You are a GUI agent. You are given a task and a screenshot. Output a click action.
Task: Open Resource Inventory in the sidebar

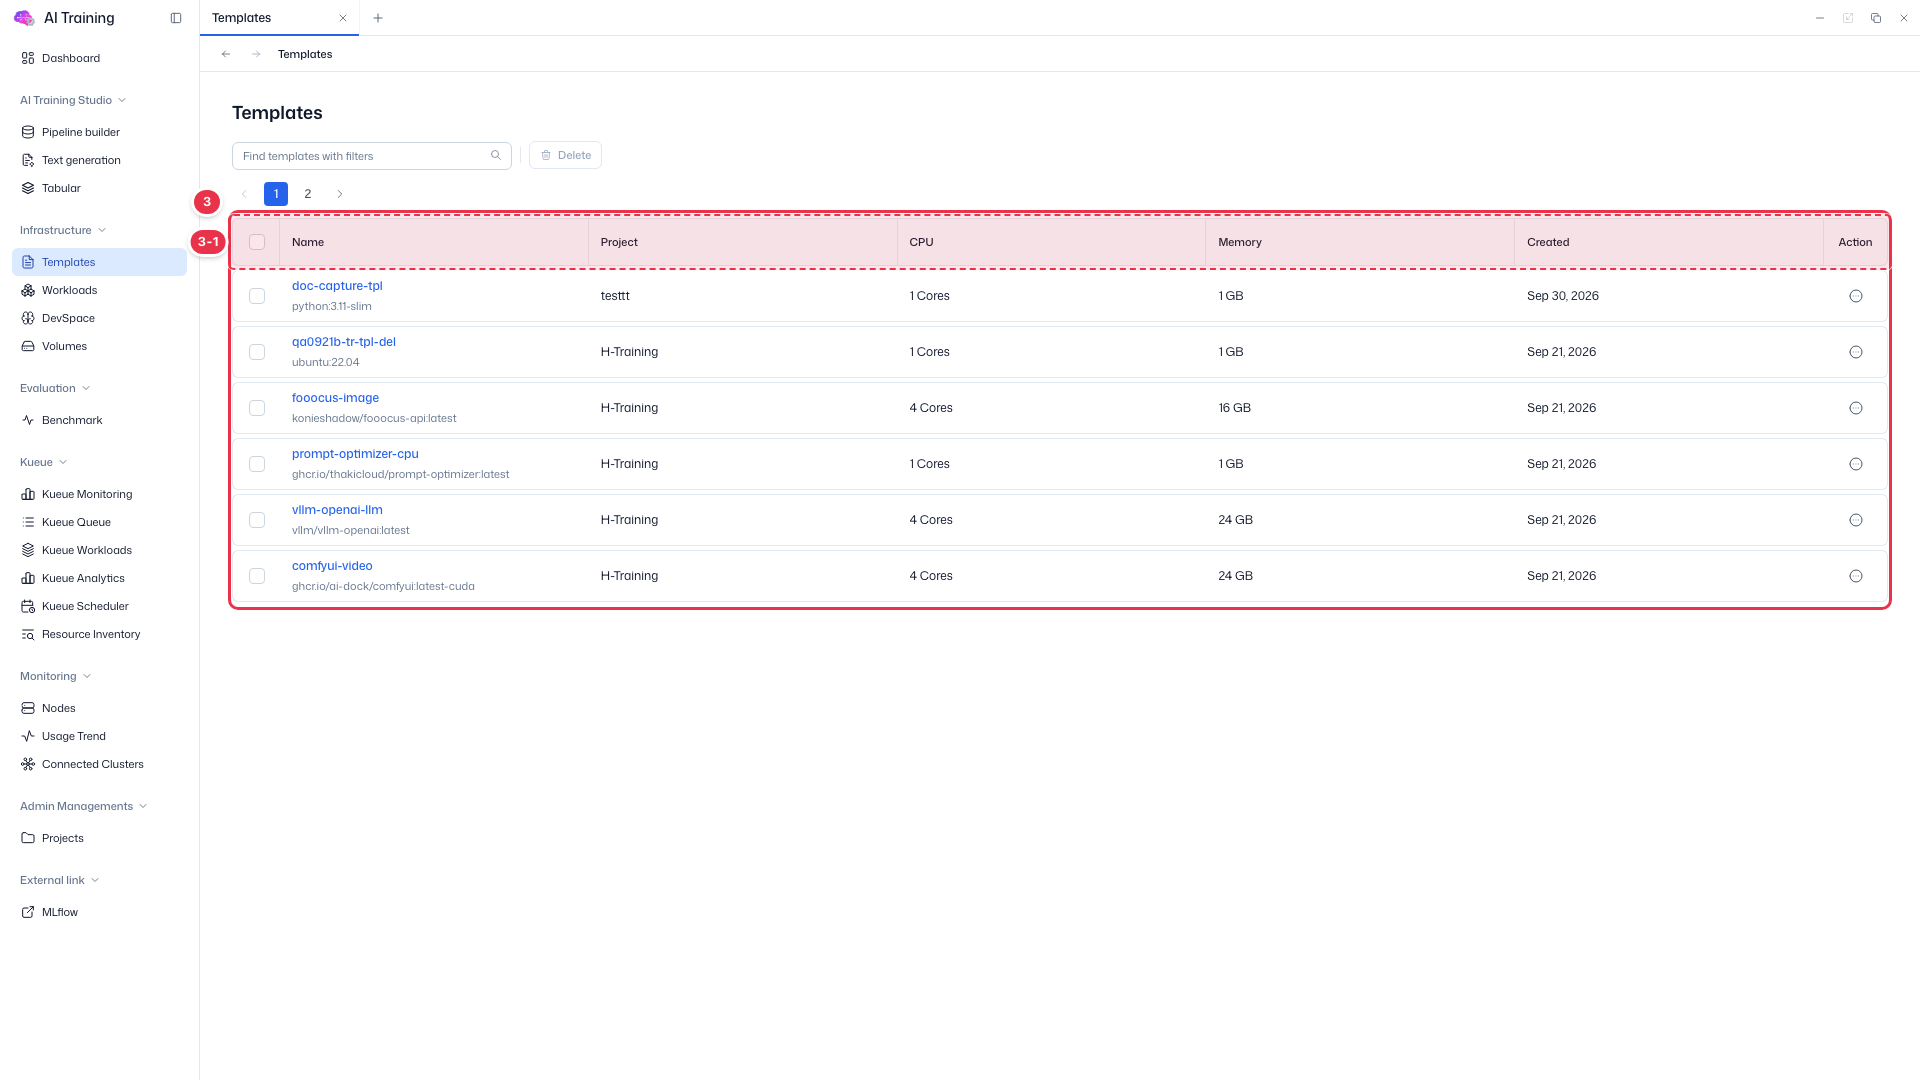point(91,634)
